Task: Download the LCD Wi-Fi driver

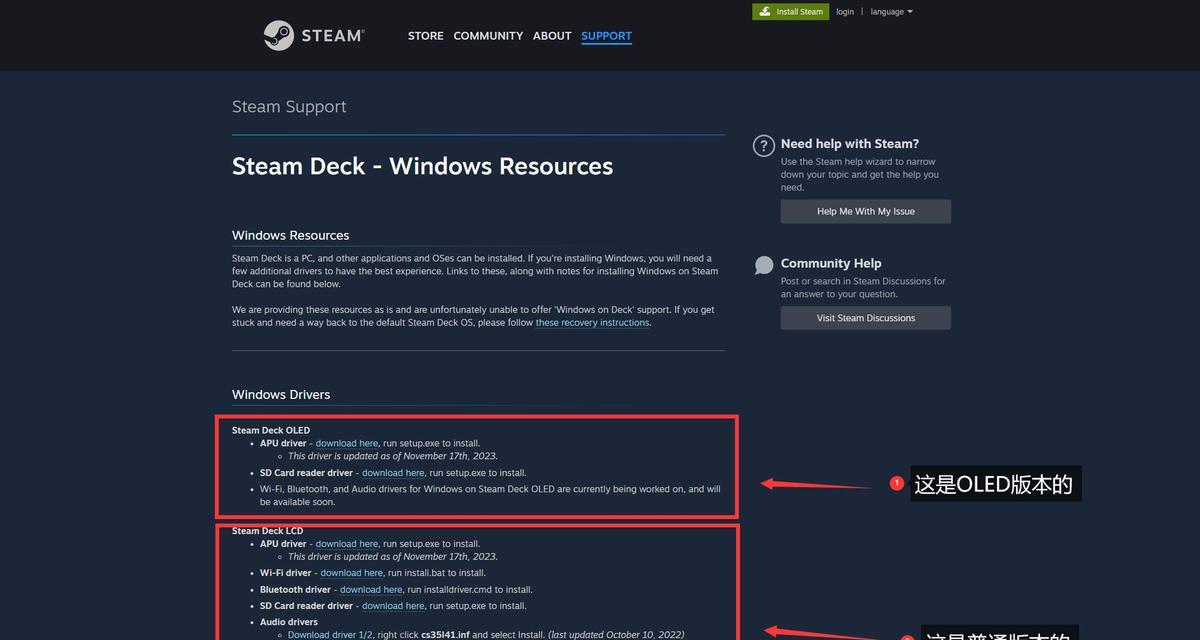Action: [352, 573]
